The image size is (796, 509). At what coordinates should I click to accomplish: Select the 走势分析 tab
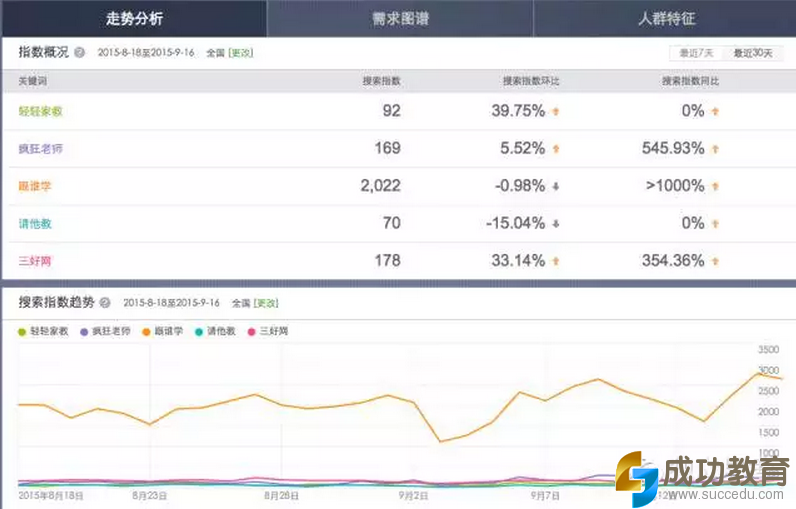(133, 18)
